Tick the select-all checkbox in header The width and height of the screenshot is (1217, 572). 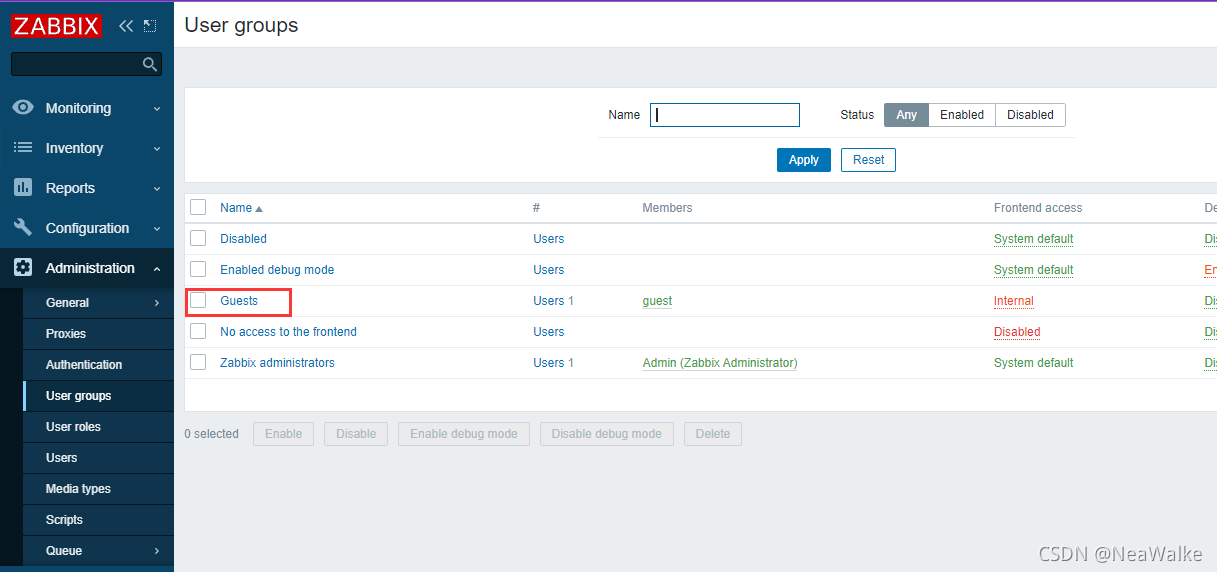(x=198, y=207)
